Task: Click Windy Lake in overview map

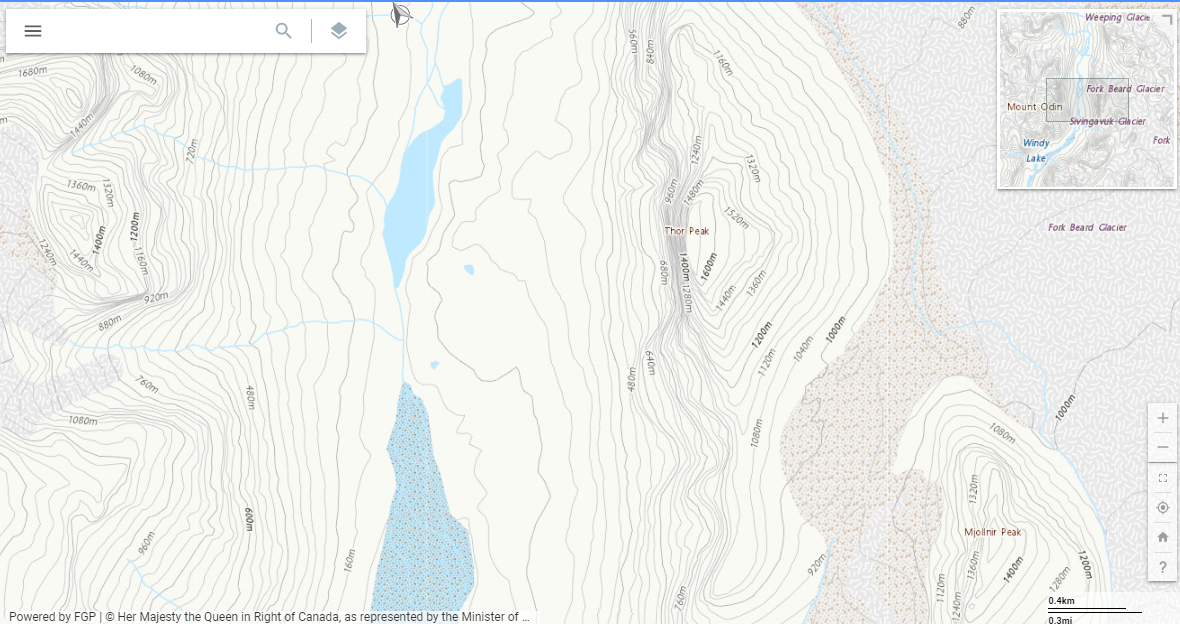Action: (x=1036, y=151)
